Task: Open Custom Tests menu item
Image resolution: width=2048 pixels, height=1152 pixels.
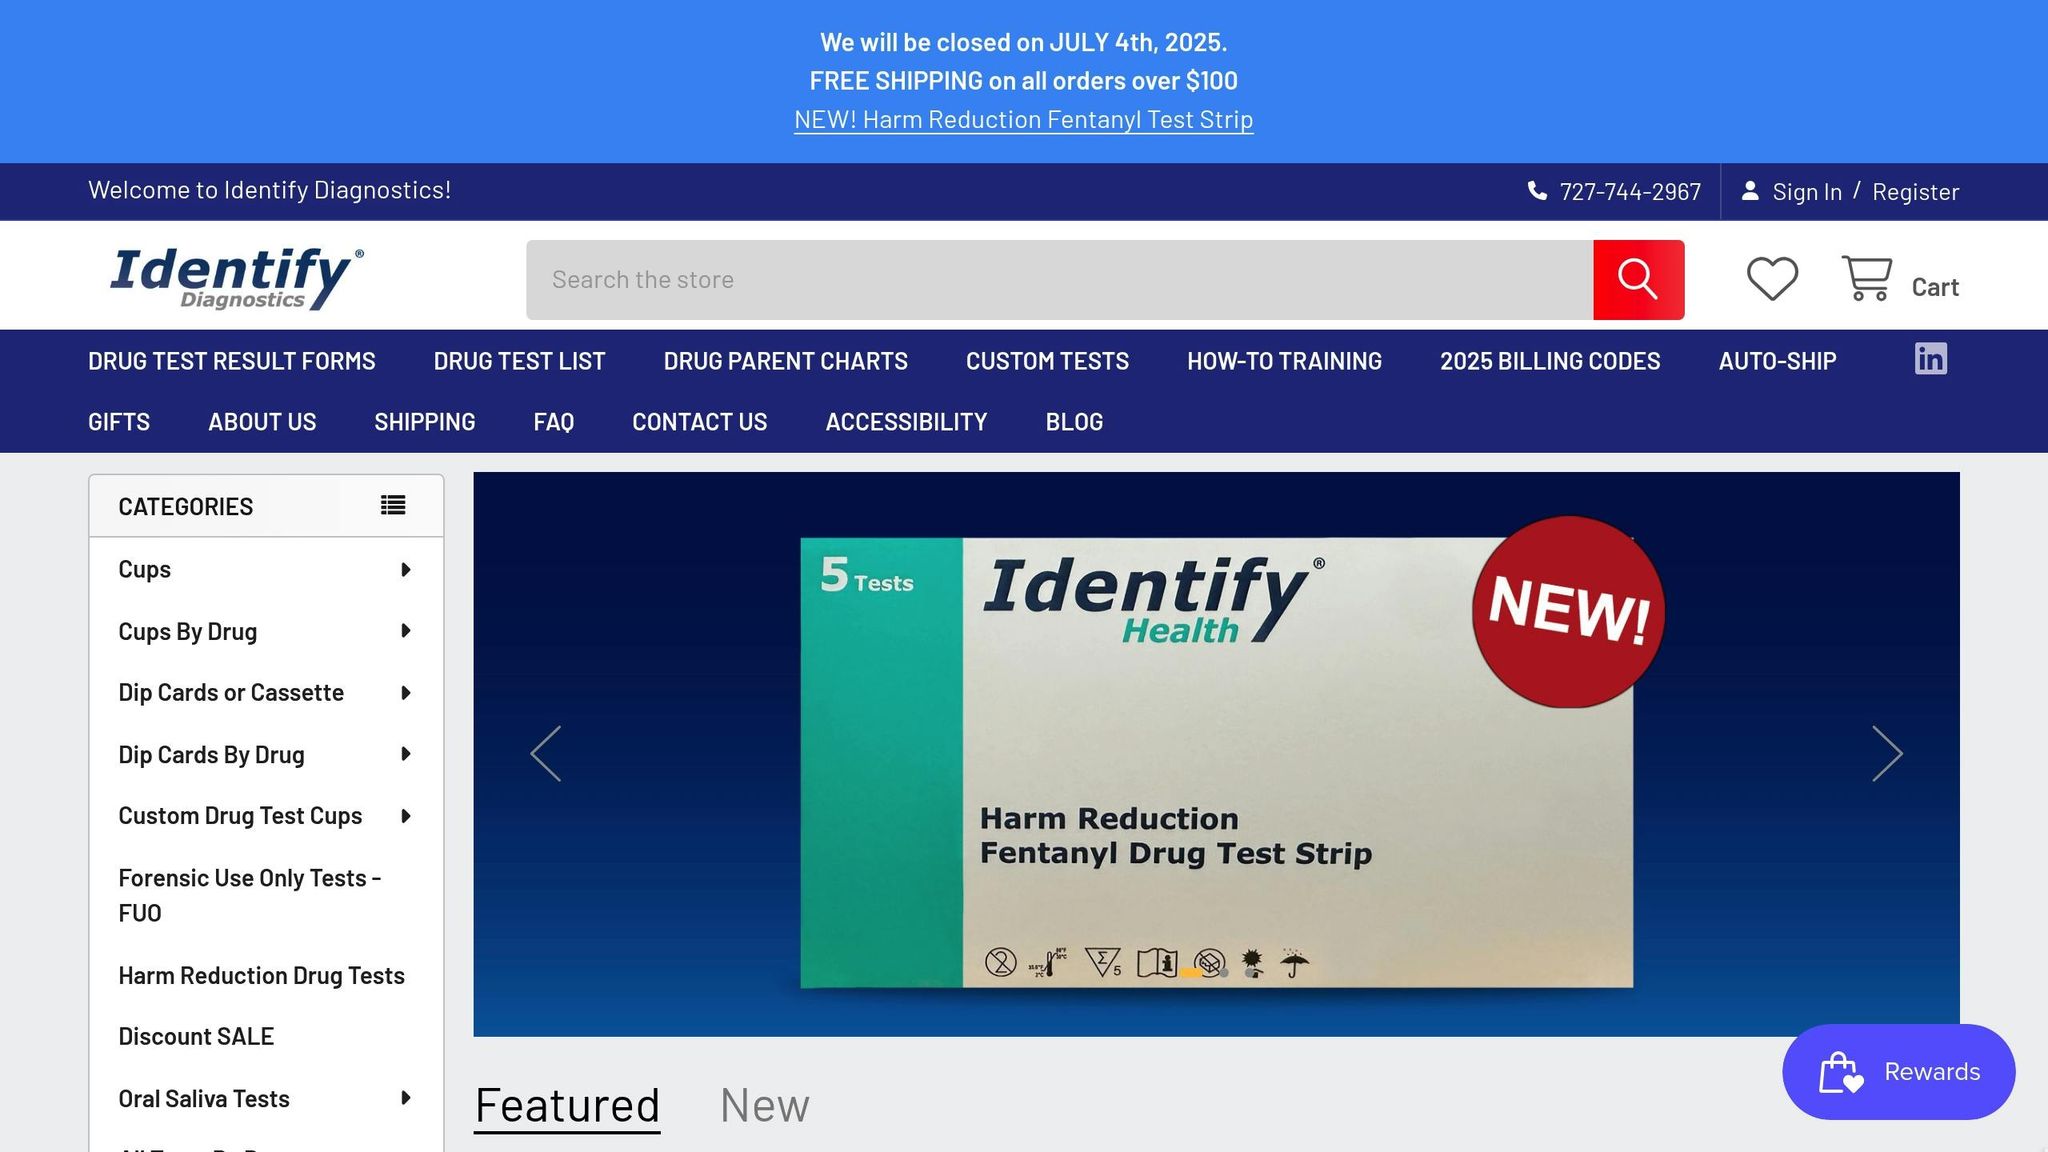Action: pos(1047,361)
